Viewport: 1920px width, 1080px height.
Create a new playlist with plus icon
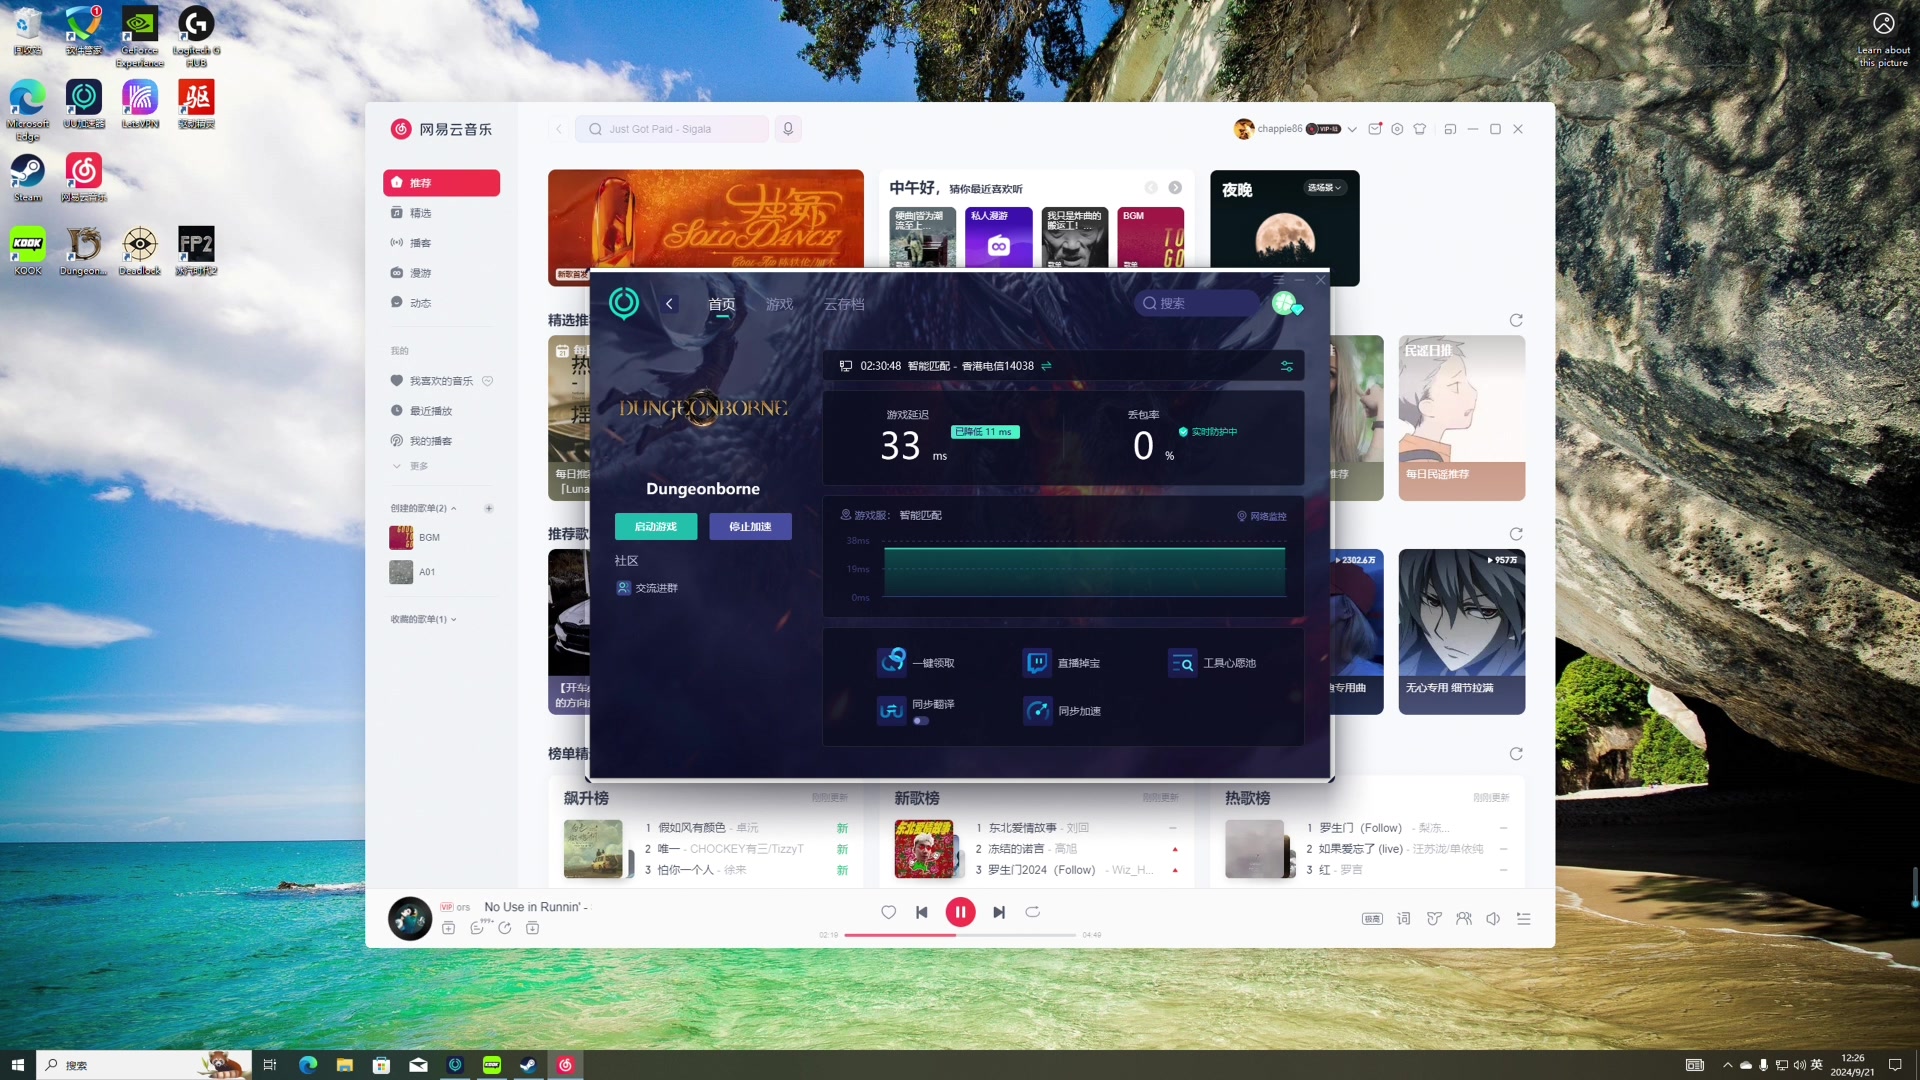pyautogui.click(x=489, y=508)
